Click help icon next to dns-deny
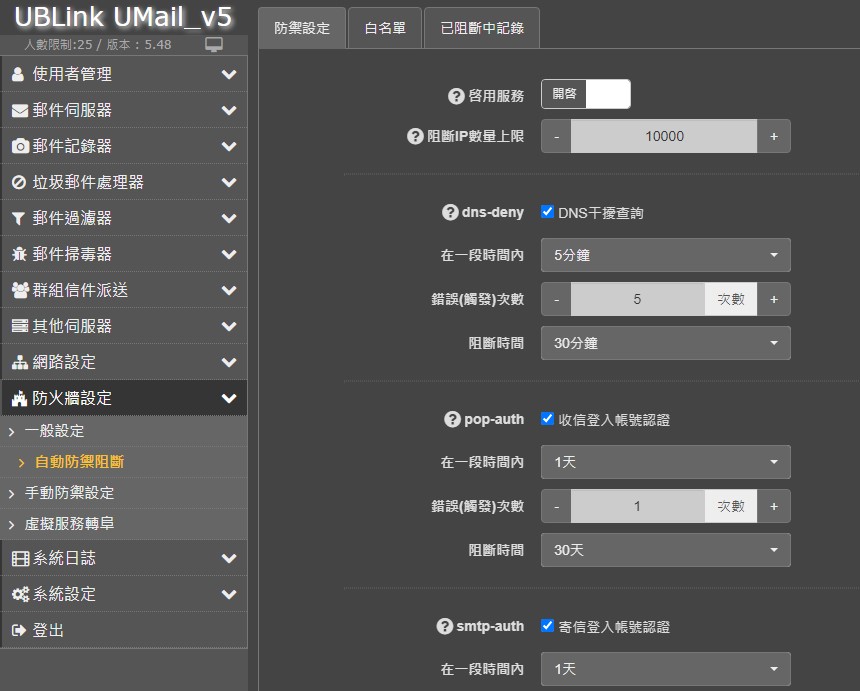This screenshot has height=691, width=860. [x=450, y=212]
